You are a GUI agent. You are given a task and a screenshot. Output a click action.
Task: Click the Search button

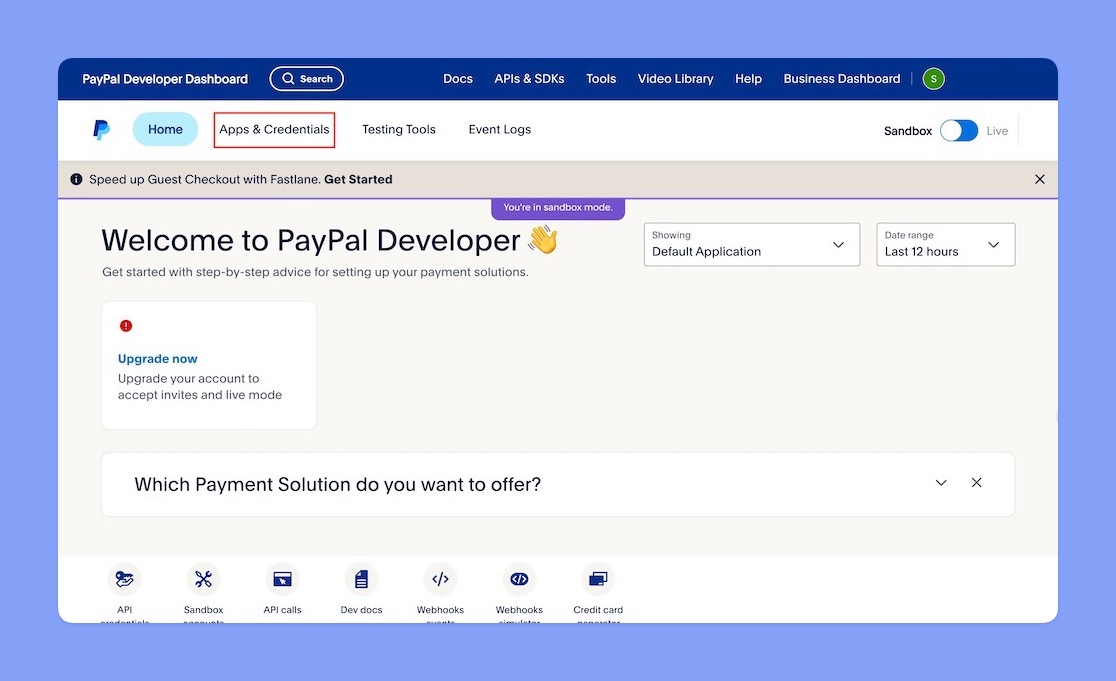point(307,79)
